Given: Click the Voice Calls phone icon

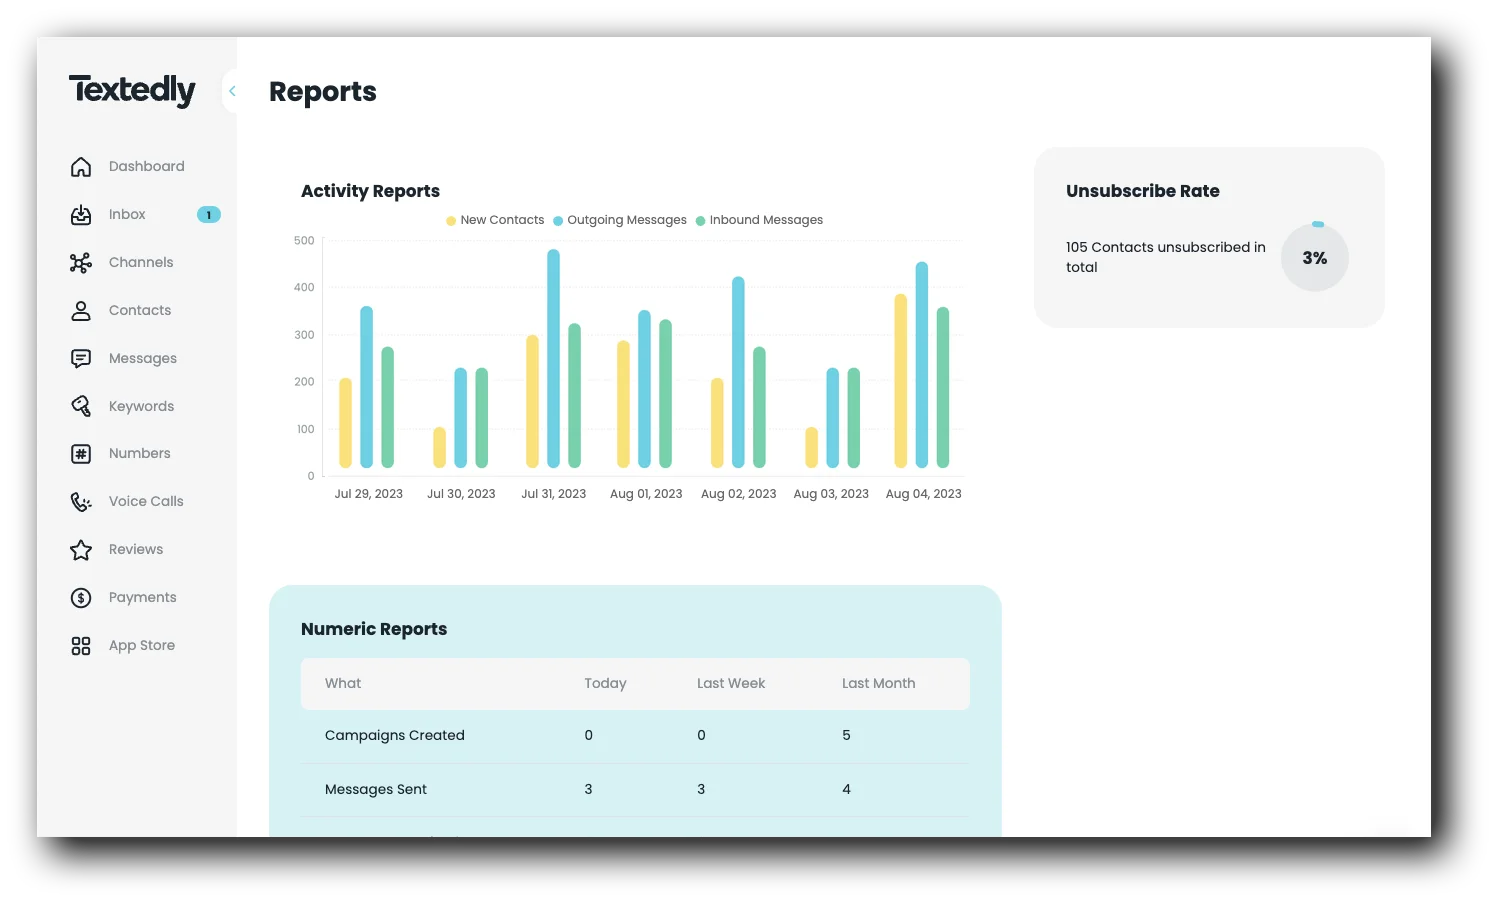Looking at the screenshot, I should pyautogui.click(x=81, y=502).
